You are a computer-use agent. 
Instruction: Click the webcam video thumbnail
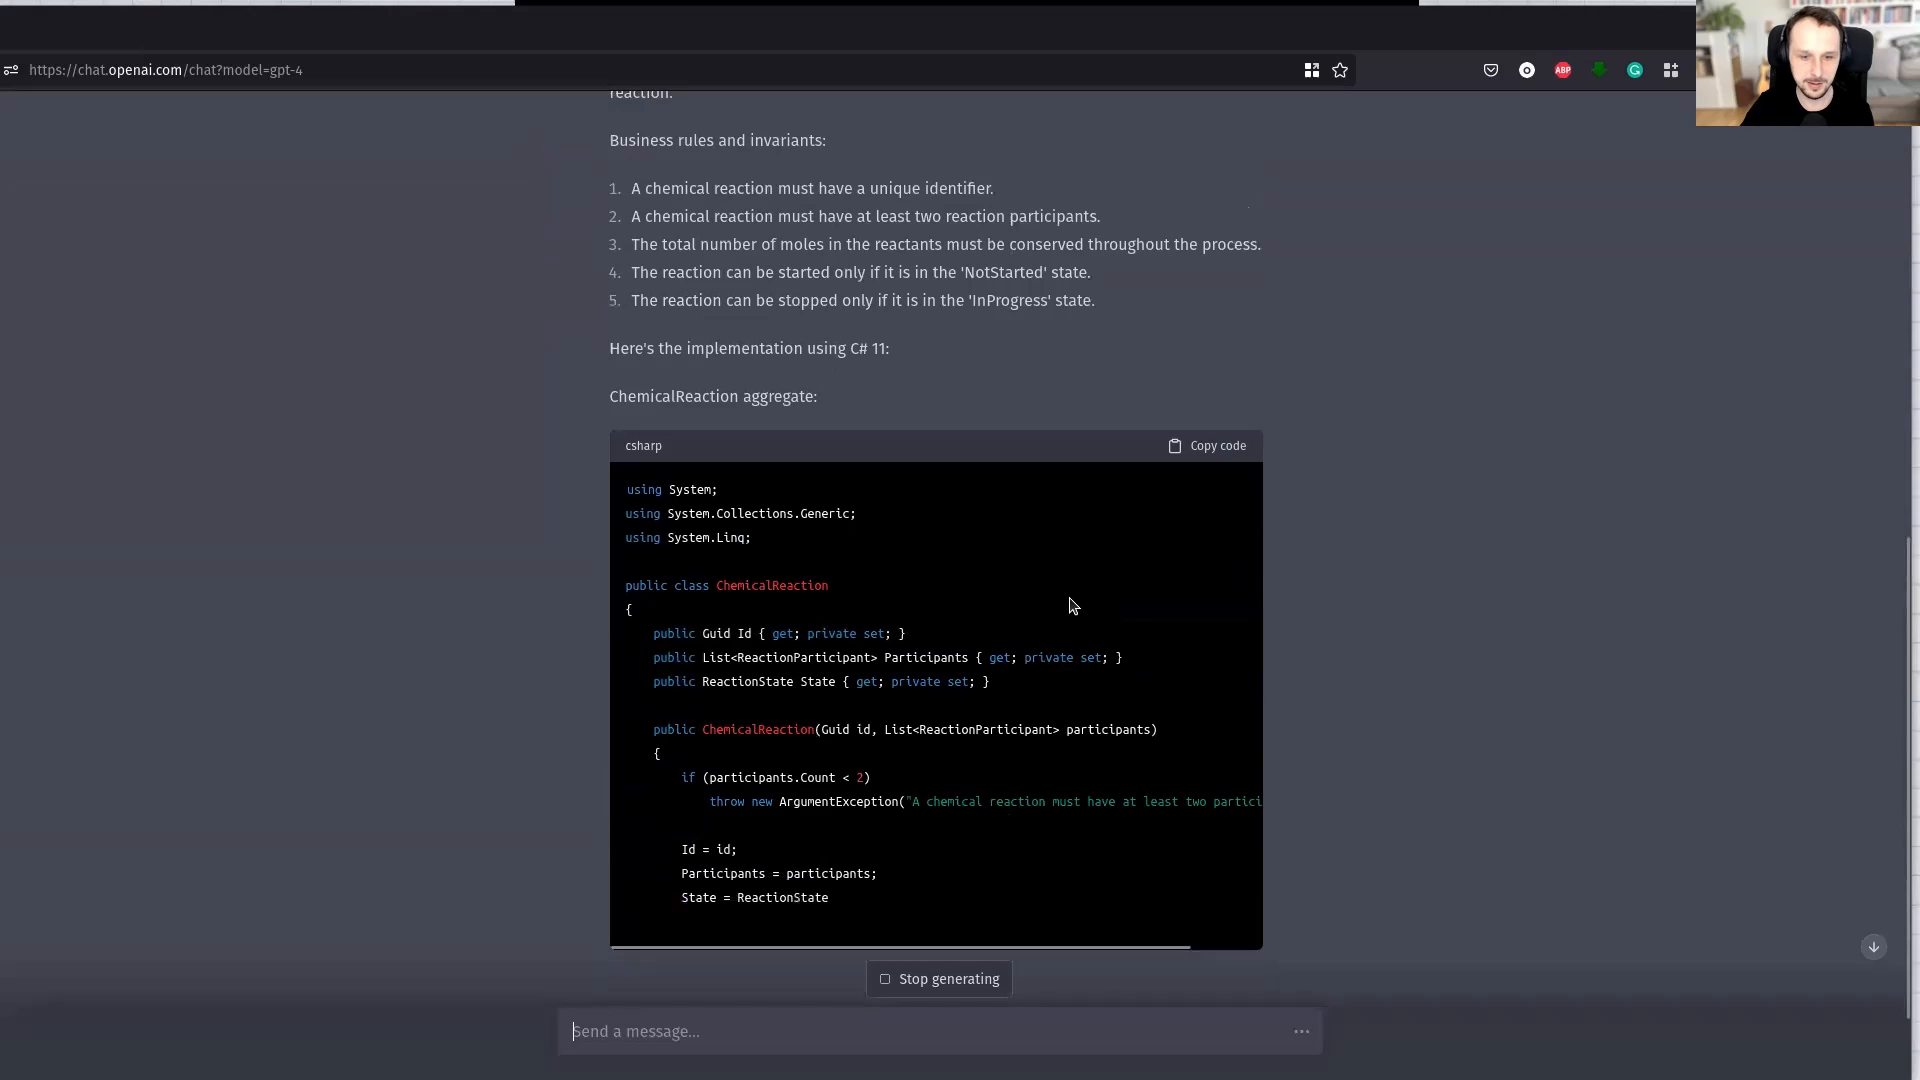pos(1807,63)
